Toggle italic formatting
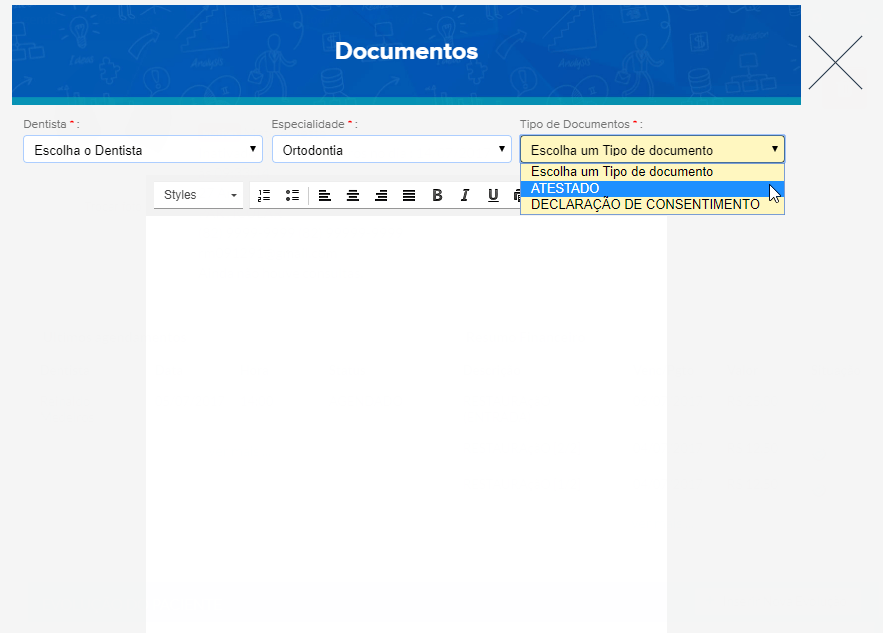This screenshot has width=883, height=633. click(x=465, y=195)
